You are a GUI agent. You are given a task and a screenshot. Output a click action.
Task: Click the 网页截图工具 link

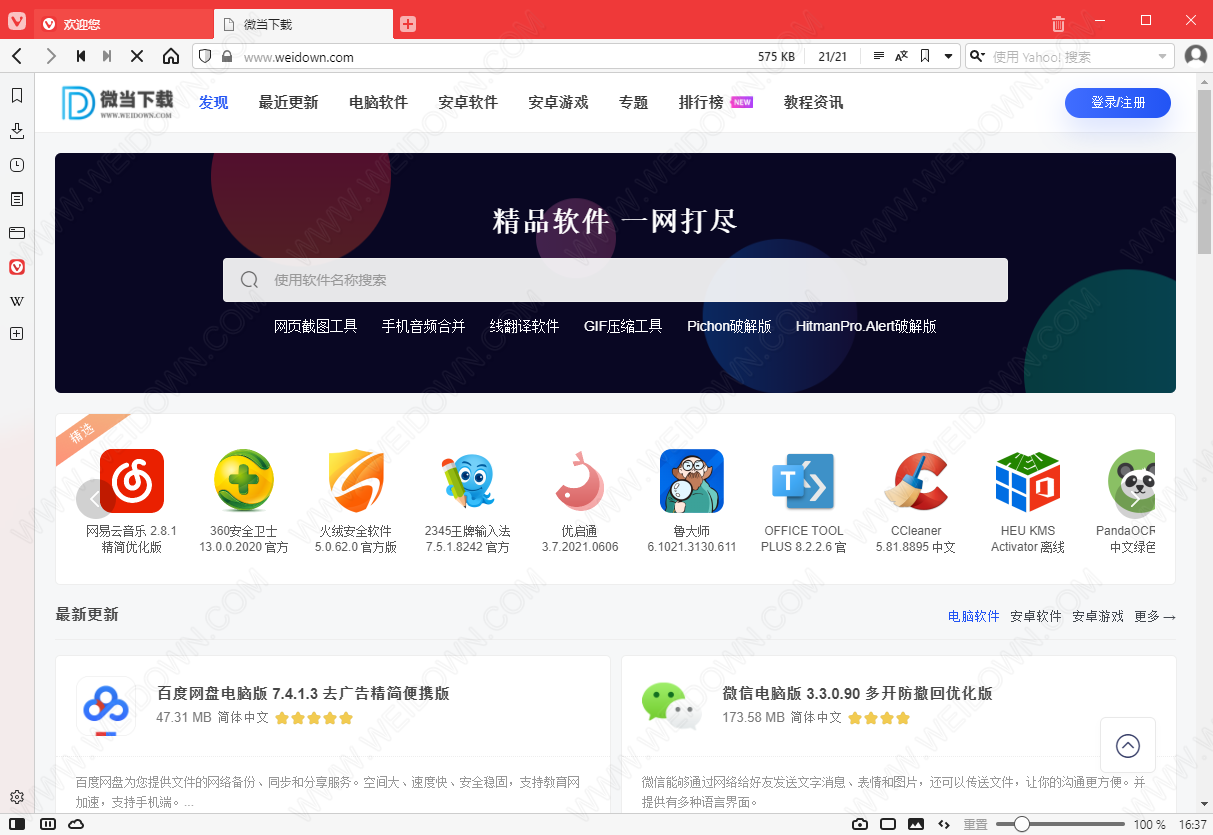pyautogui.click(x=315, y=326)
